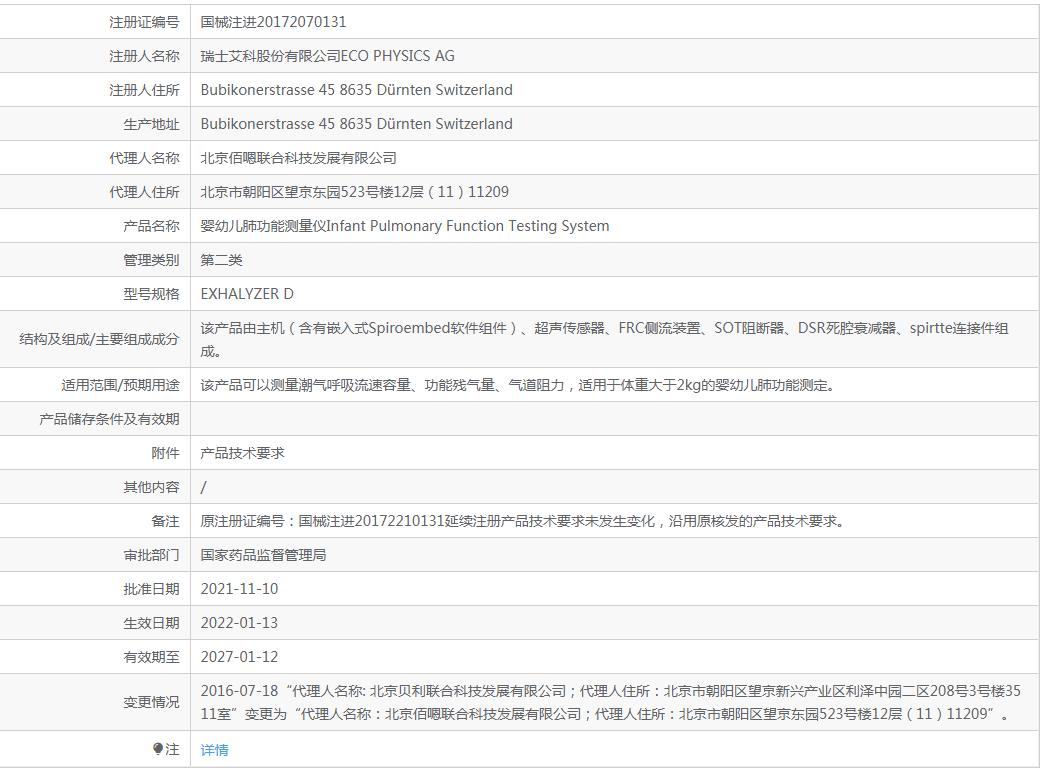Click the agent address 望京东园523号楼 value
The image size is (1042, 770).
[354, 192]
